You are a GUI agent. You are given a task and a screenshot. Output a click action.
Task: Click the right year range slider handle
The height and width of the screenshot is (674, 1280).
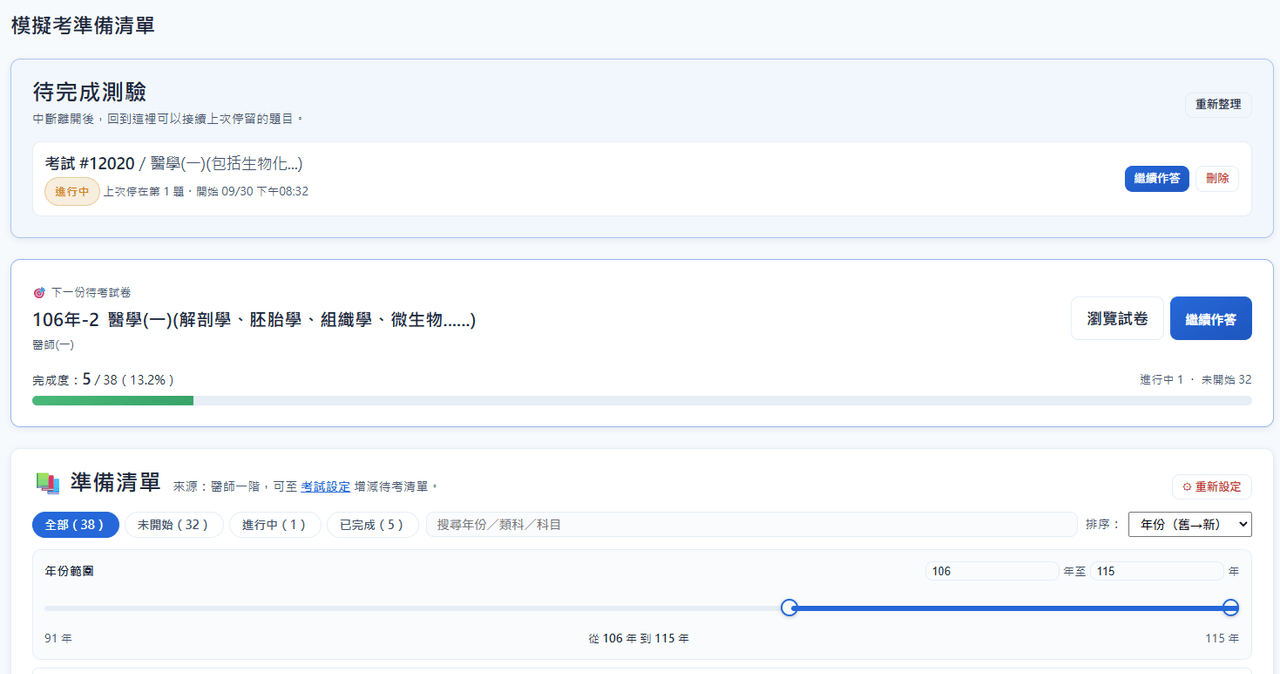(1231, 607)
